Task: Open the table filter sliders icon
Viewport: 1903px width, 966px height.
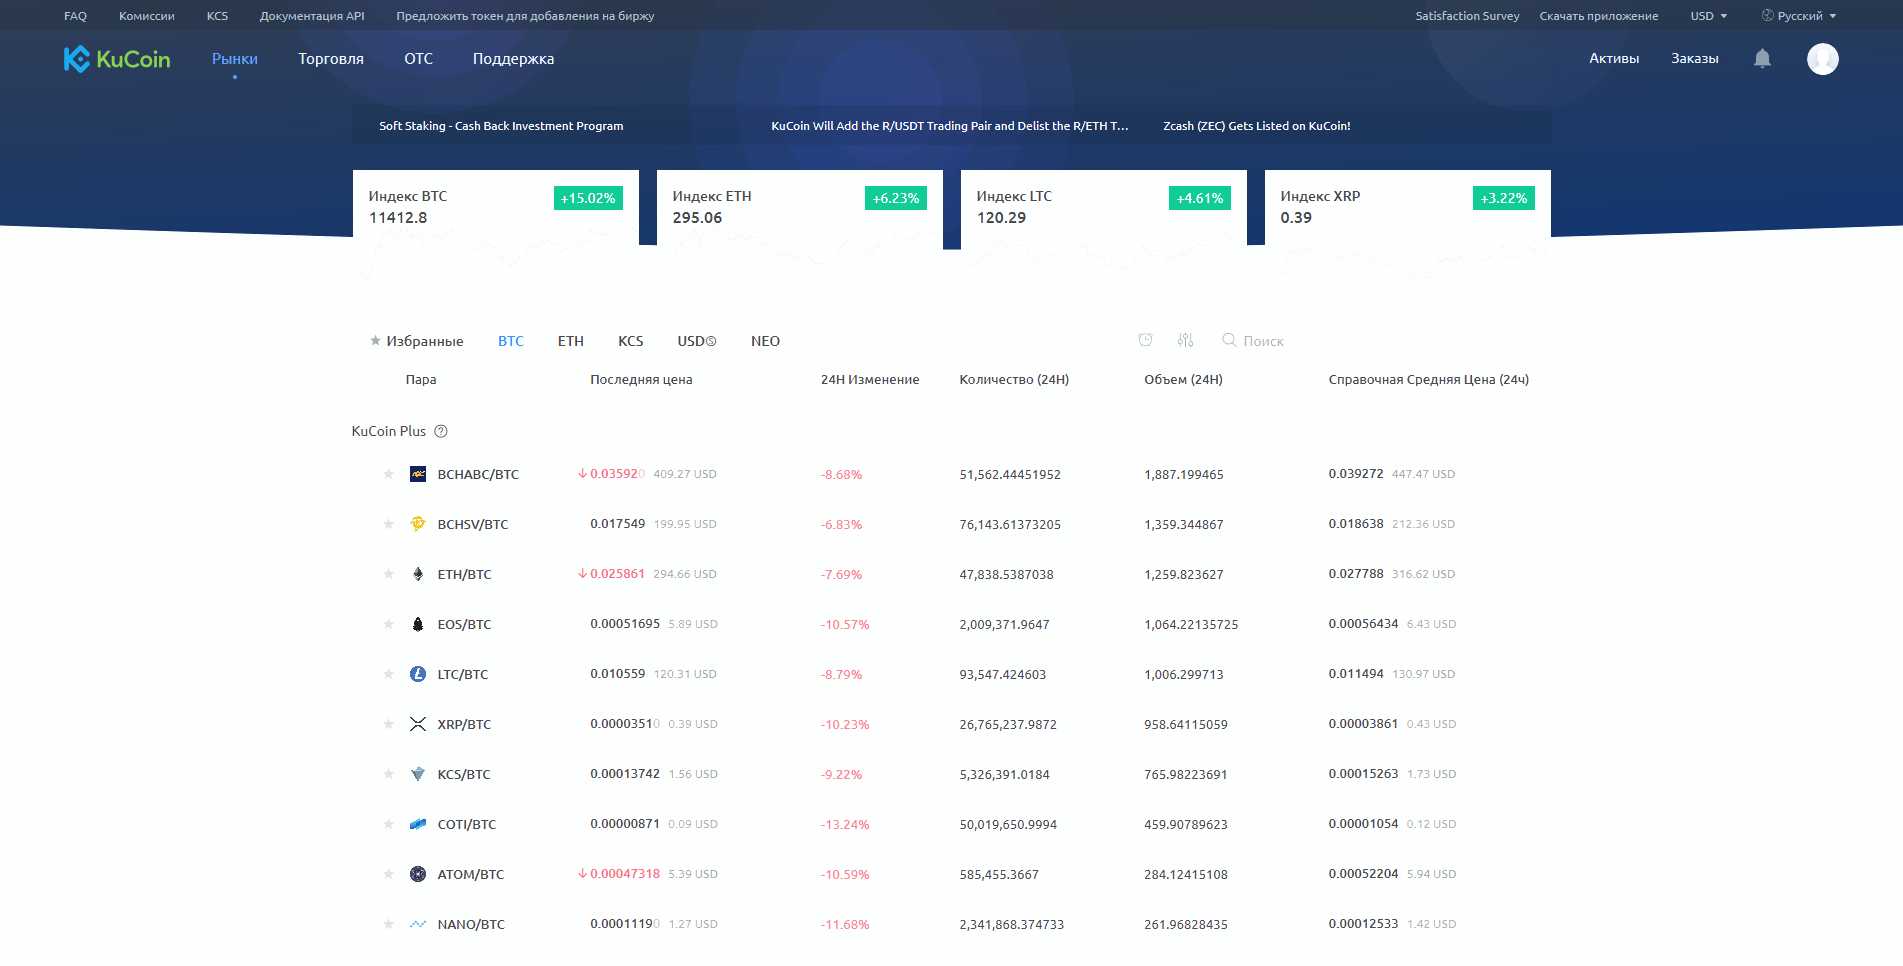Action: tap(1185, 341)
